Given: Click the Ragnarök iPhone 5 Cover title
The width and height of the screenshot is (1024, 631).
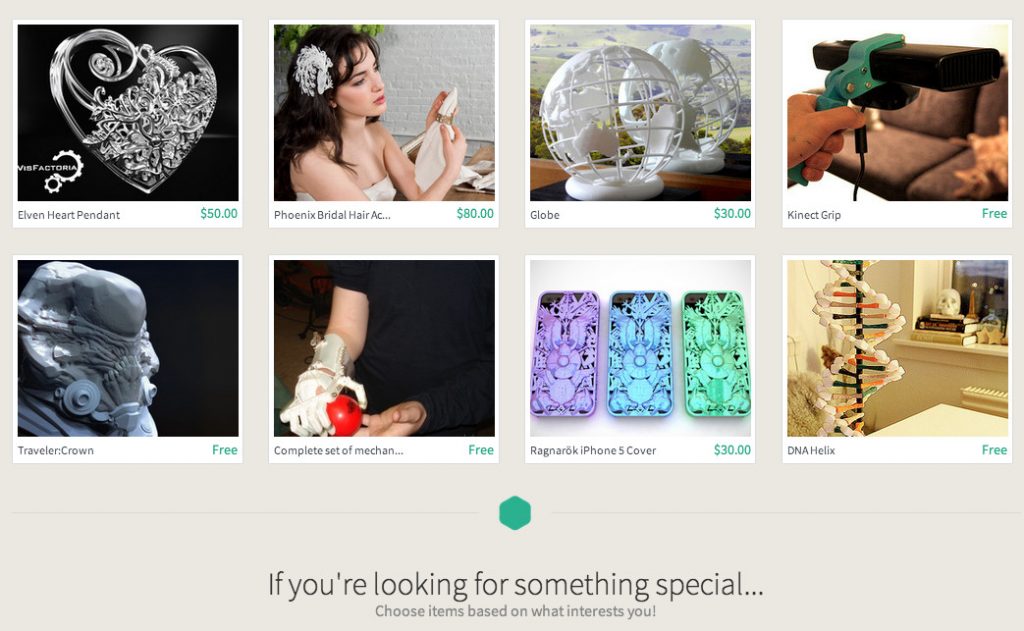Looking at the screenshot, I should [593, 451].
